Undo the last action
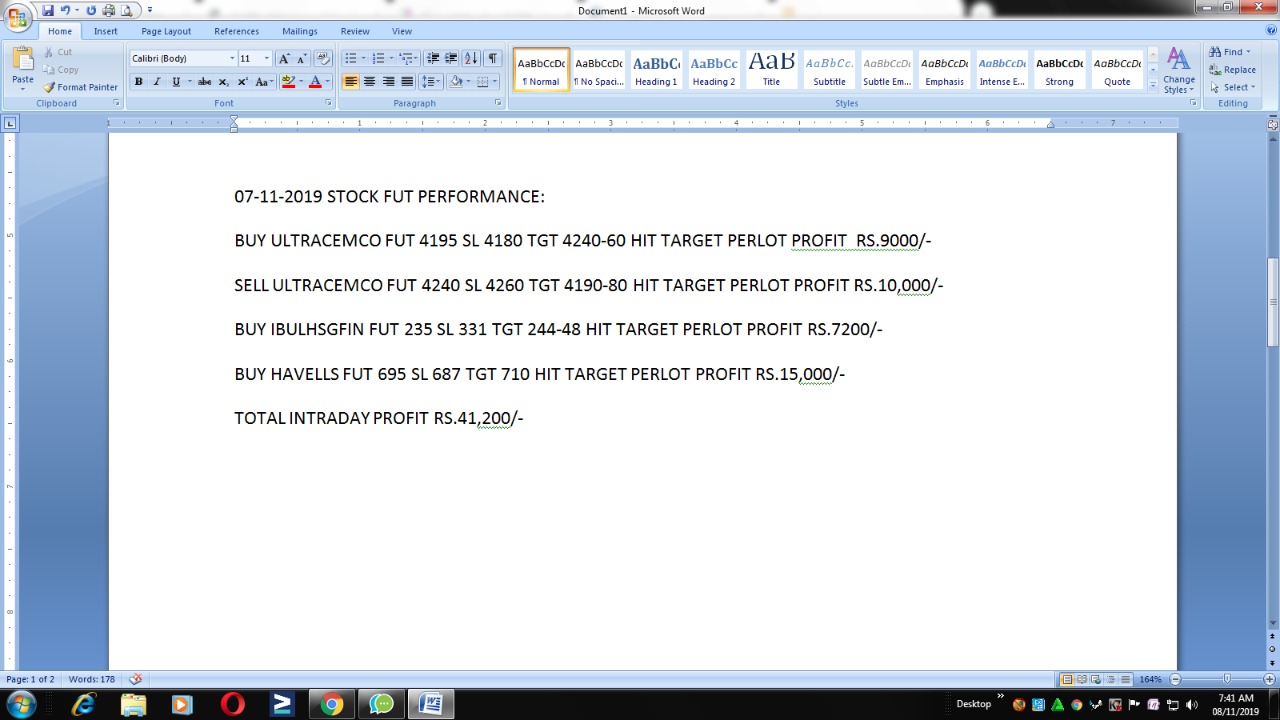Screen dimensions: 1280x720 coord(65,10)
